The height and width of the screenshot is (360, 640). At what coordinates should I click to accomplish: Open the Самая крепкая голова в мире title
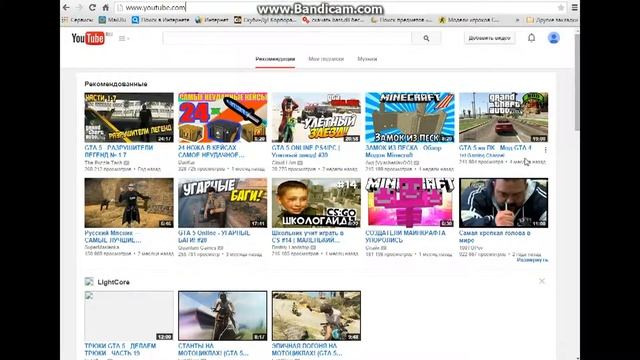click(x=495, y=236)
